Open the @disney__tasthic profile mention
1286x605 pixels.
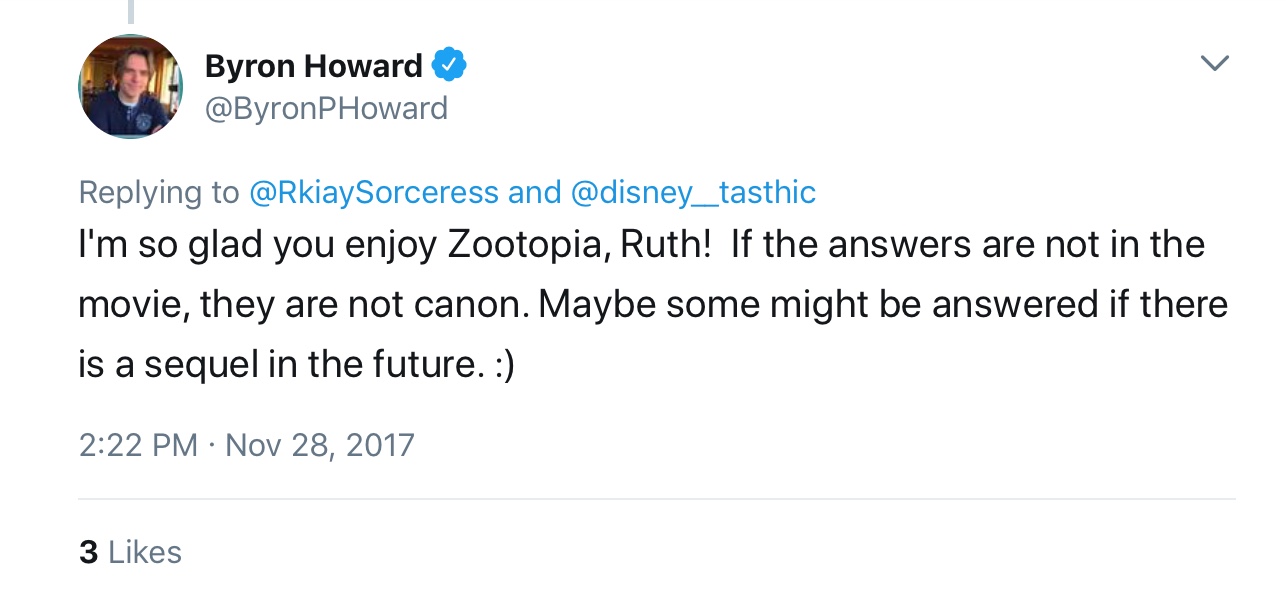(x=693, y=192)
